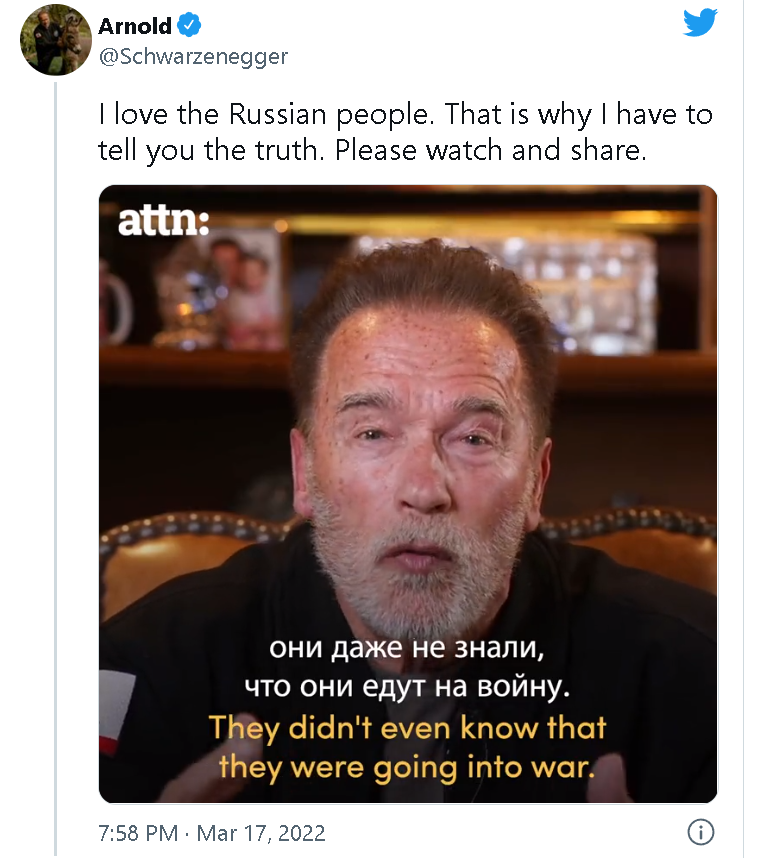Click the yellow English subtitle text
The image size is (782, 858).
[408, 746]
